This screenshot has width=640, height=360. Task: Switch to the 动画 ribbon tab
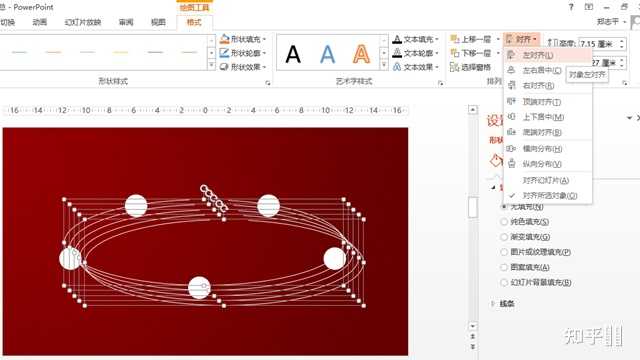[40, 22]
